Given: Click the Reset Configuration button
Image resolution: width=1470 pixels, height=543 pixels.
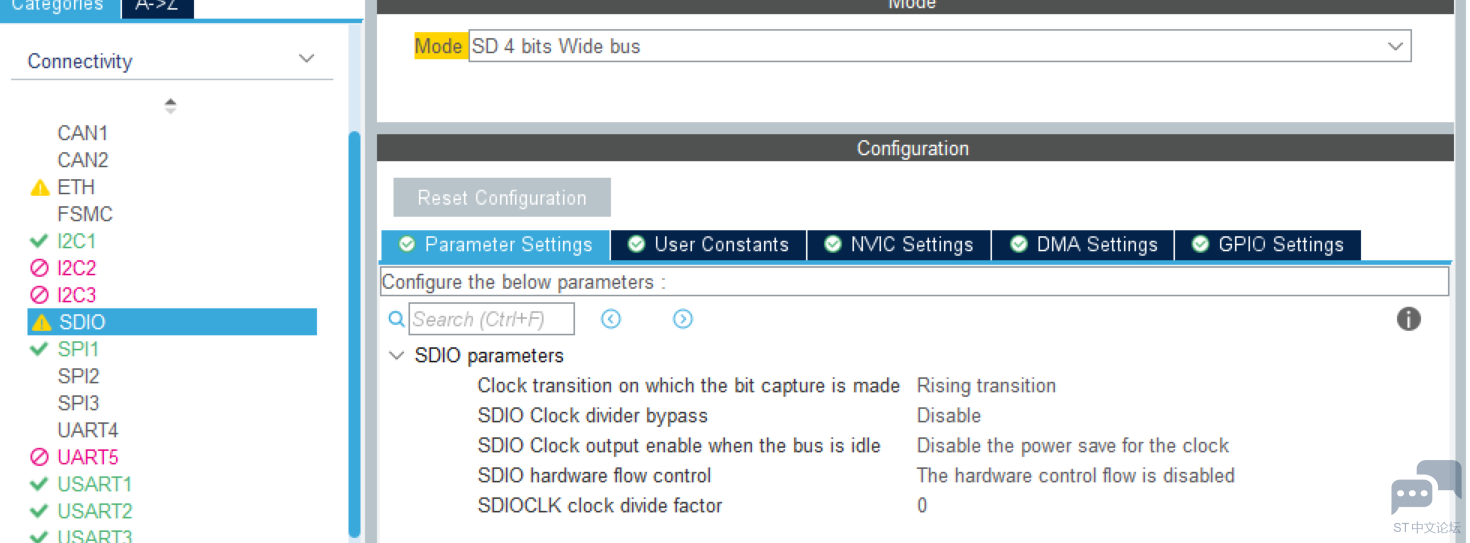Looking at the screenshot, I should click(502, 198).
